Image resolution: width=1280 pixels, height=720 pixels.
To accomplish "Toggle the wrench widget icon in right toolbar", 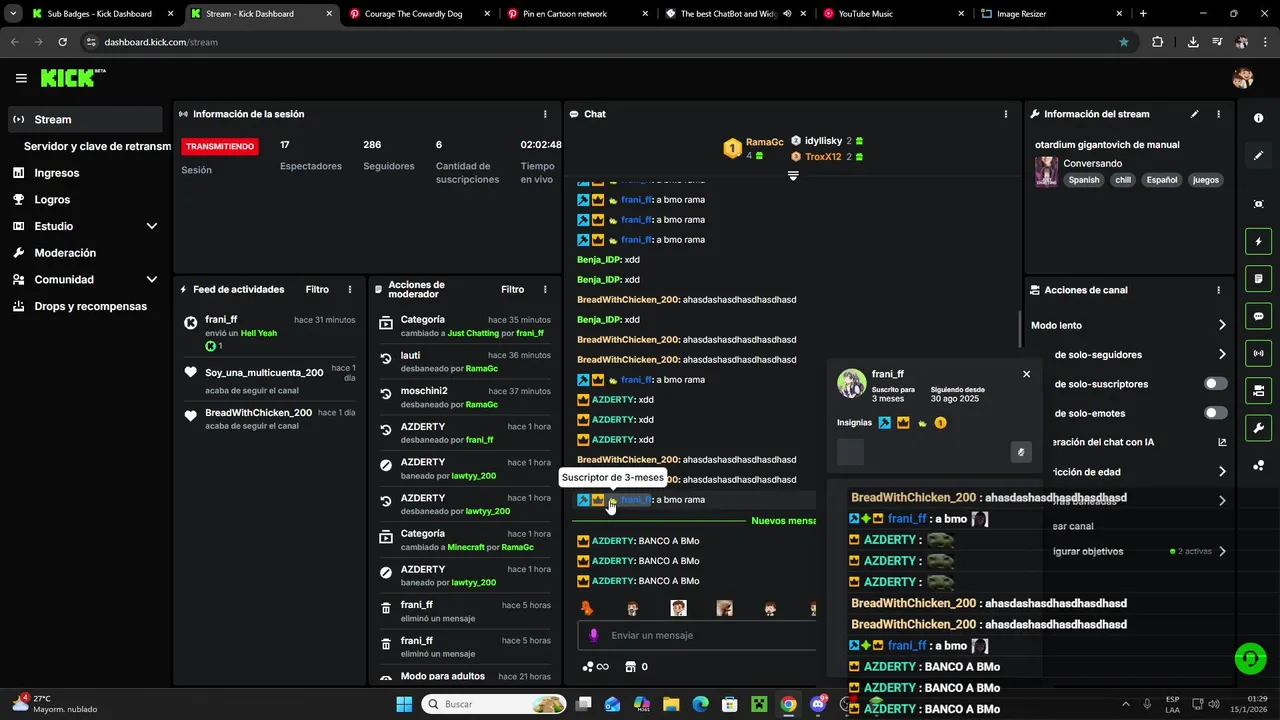I will (1258, 428).
